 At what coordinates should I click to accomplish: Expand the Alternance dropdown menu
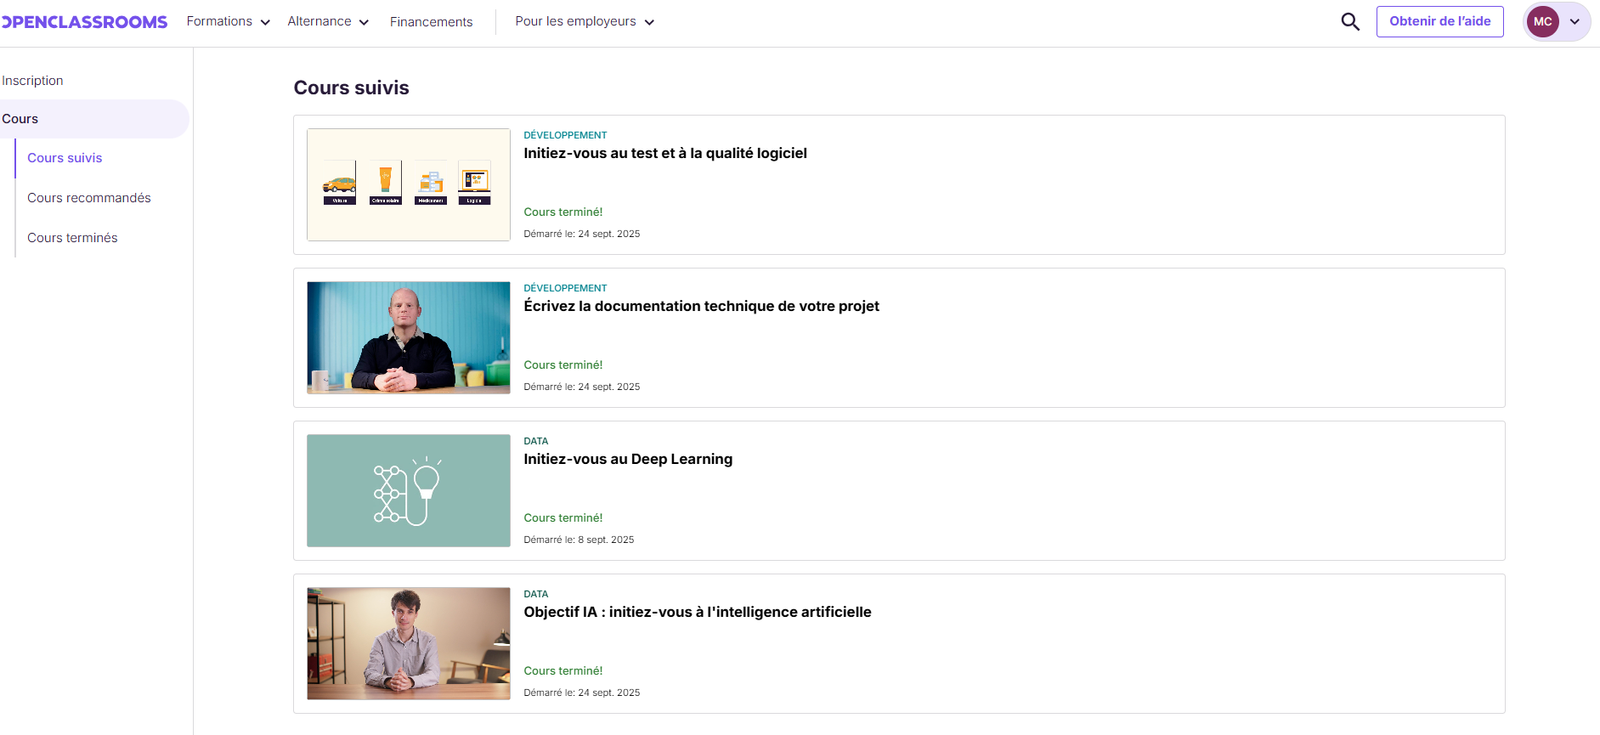[x=328, y=22]
